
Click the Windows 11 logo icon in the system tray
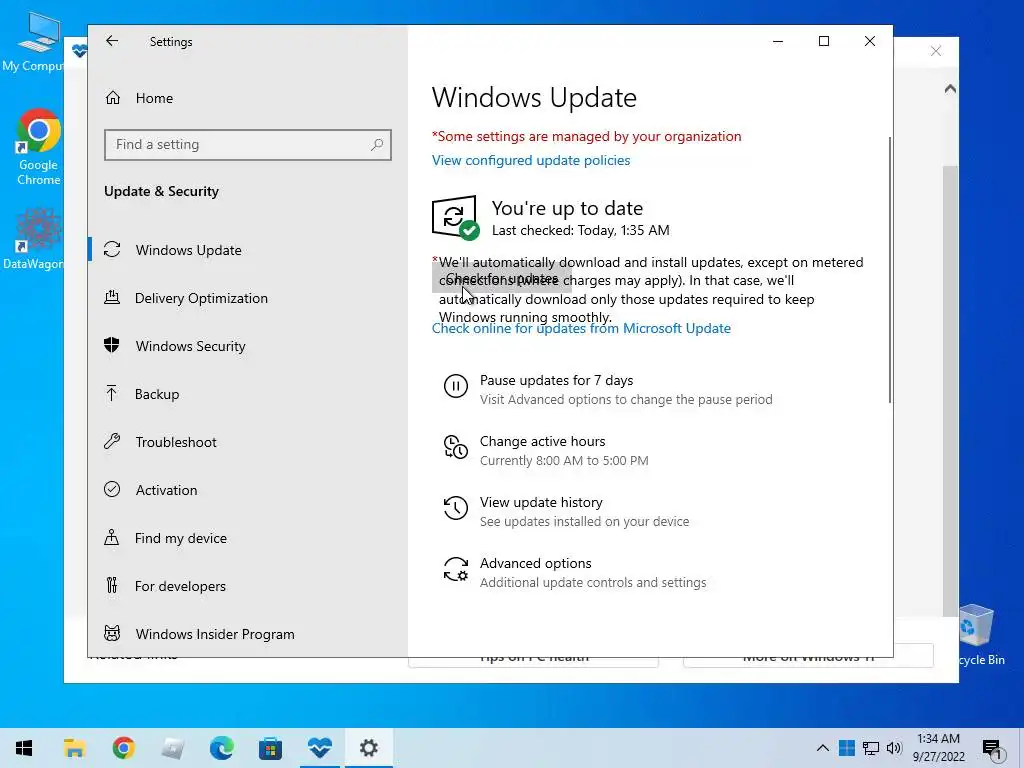click(846, 748)
